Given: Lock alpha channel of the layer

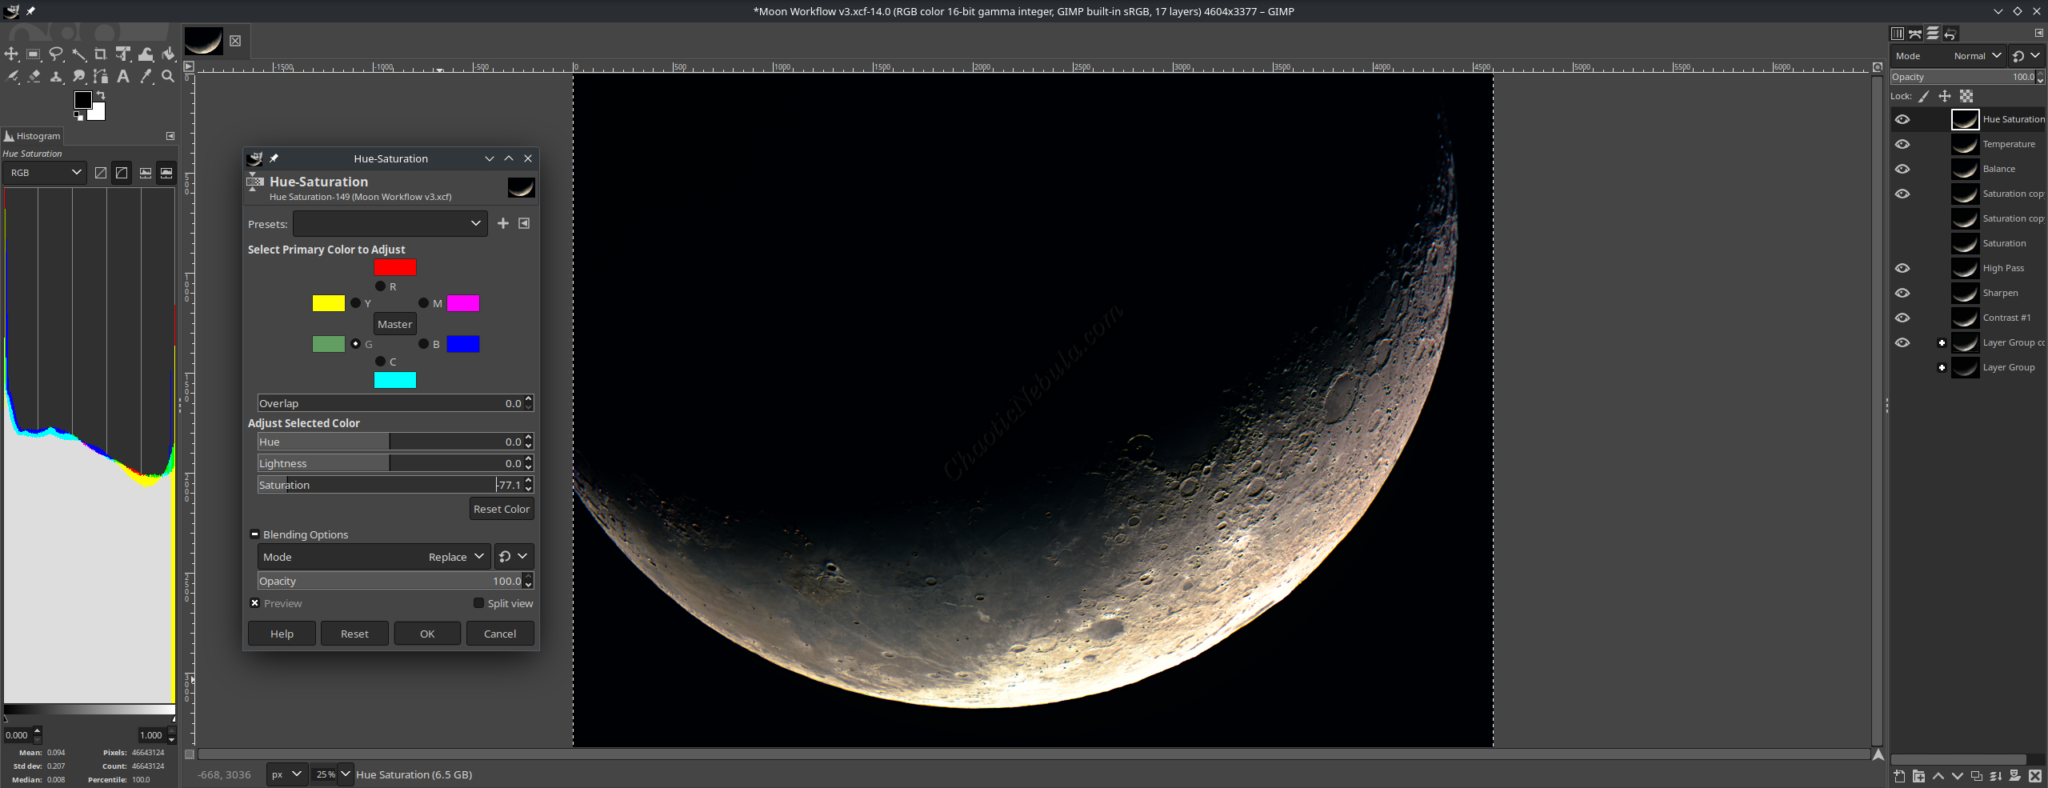Looking at the screenshot, I should pos(1966,96).
